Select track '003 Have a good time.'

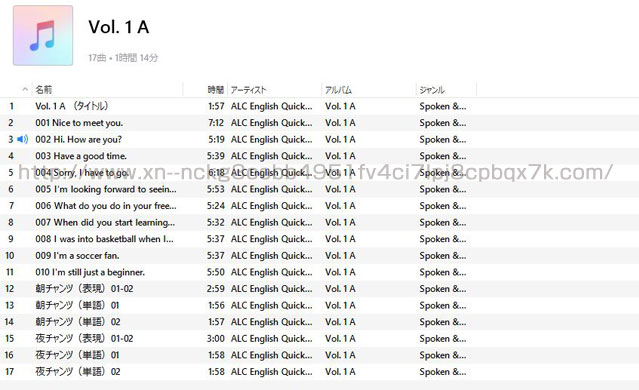[x=81, y=156]
